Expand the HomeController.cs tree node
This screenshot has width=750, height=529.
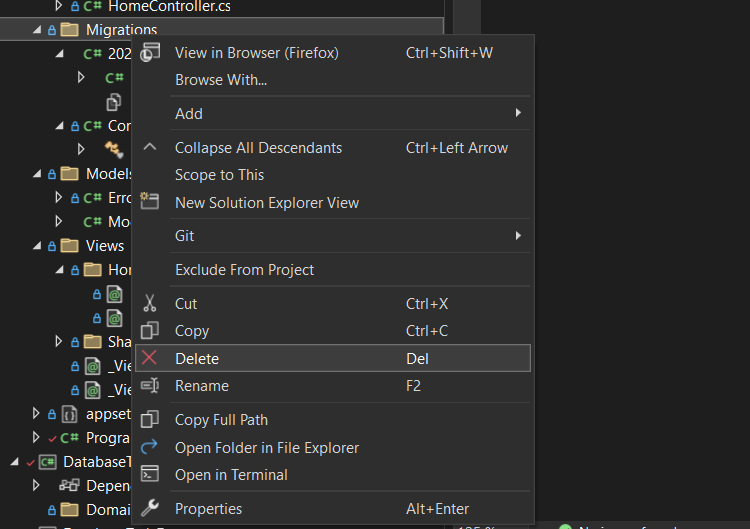[59, 6]
